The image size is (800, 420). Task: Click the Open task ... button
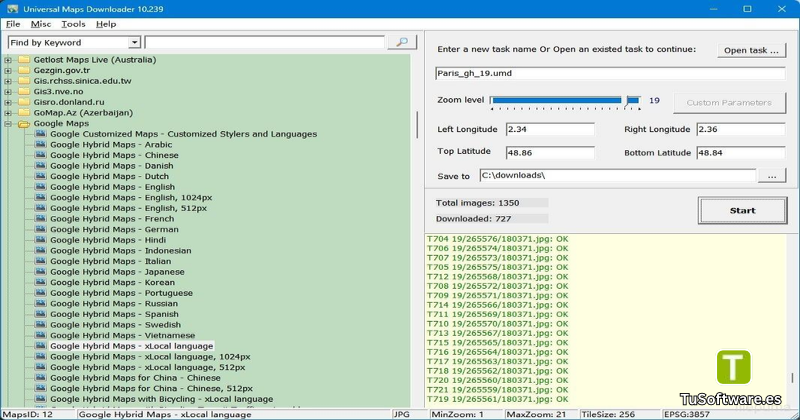click(x=752, y=50)
